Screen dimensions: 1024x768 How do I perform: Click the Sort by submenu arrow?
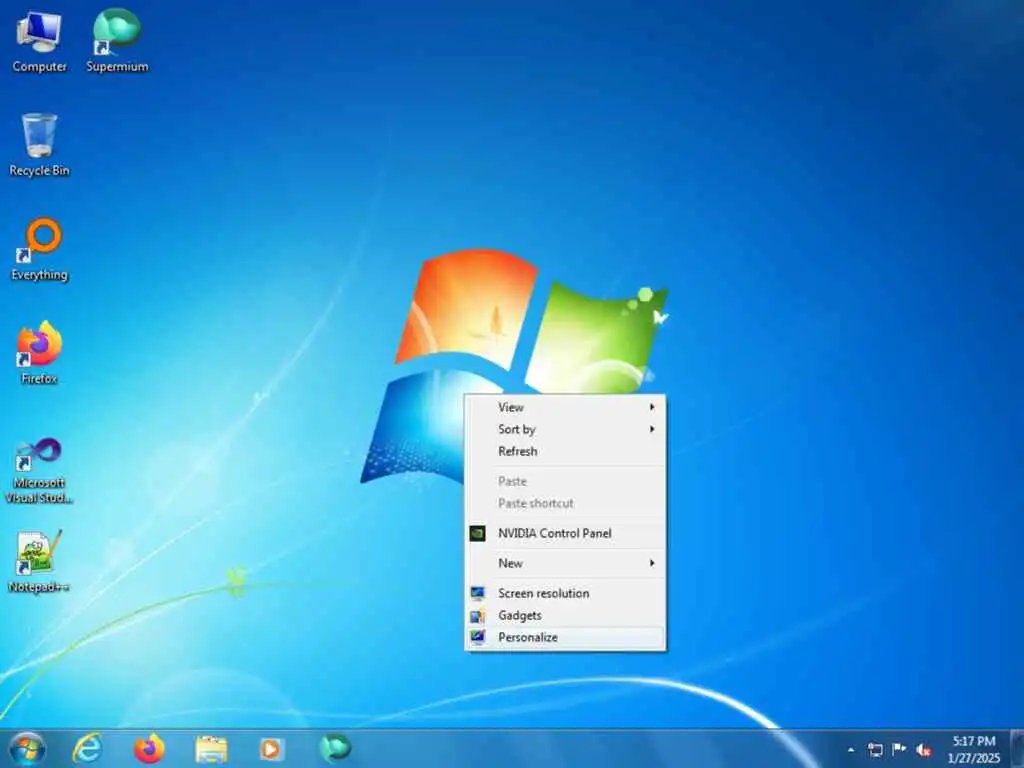[x=652, y=429]
